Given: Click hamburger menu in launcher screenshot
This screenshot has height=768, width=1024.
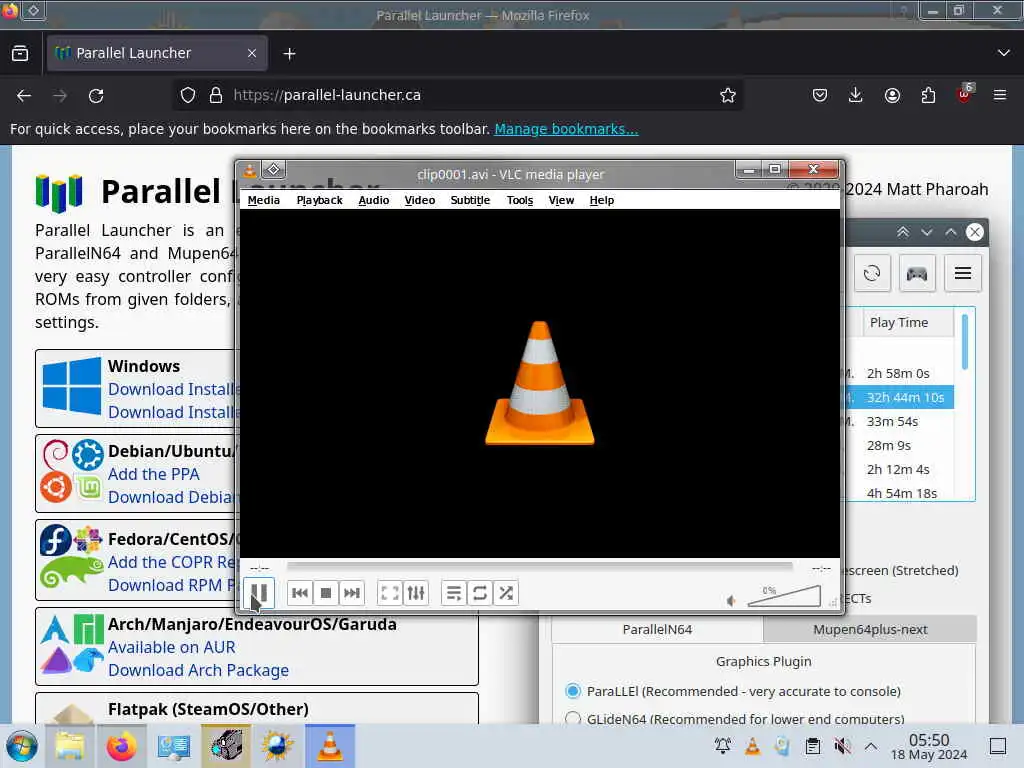Looking at the screenshot, I should tap(963, 273).
